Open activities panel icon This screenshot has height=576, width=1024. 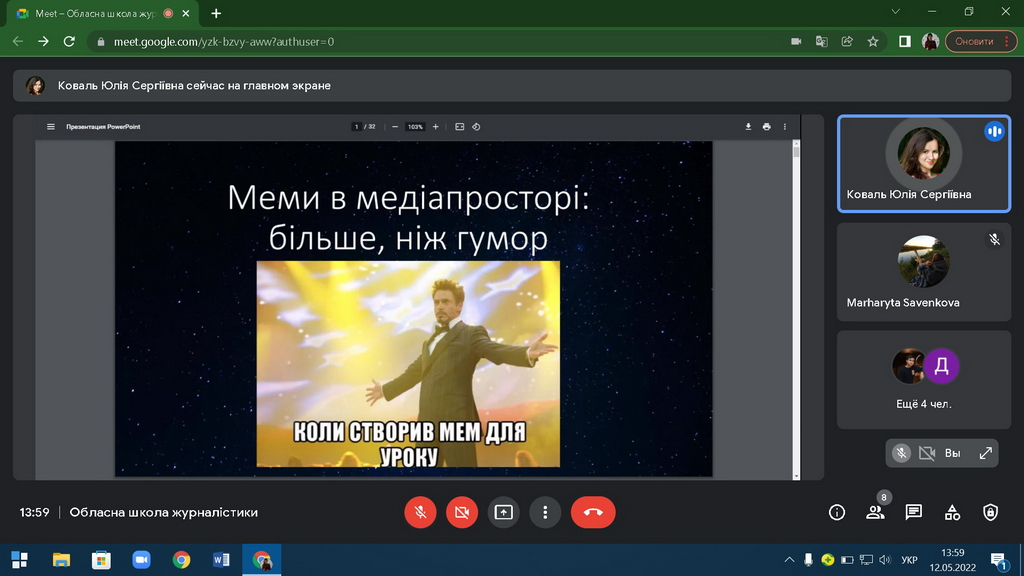coord(952,513)
